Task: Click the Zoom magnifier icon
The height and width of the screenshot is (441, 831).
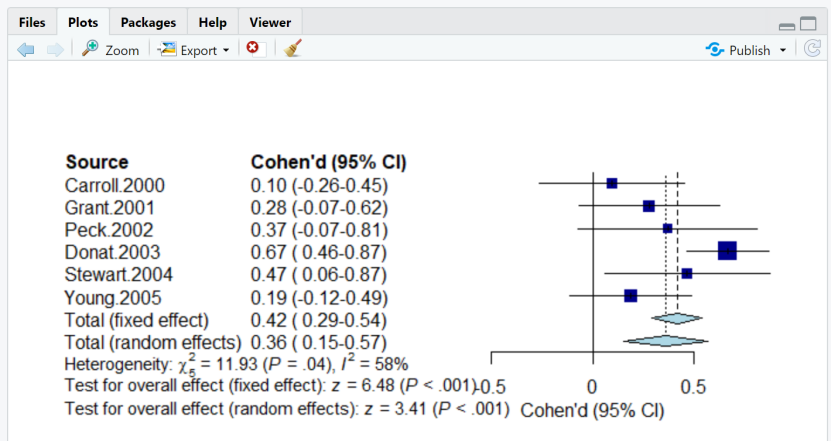Action: pyautogui.click(x=90, y=48)
